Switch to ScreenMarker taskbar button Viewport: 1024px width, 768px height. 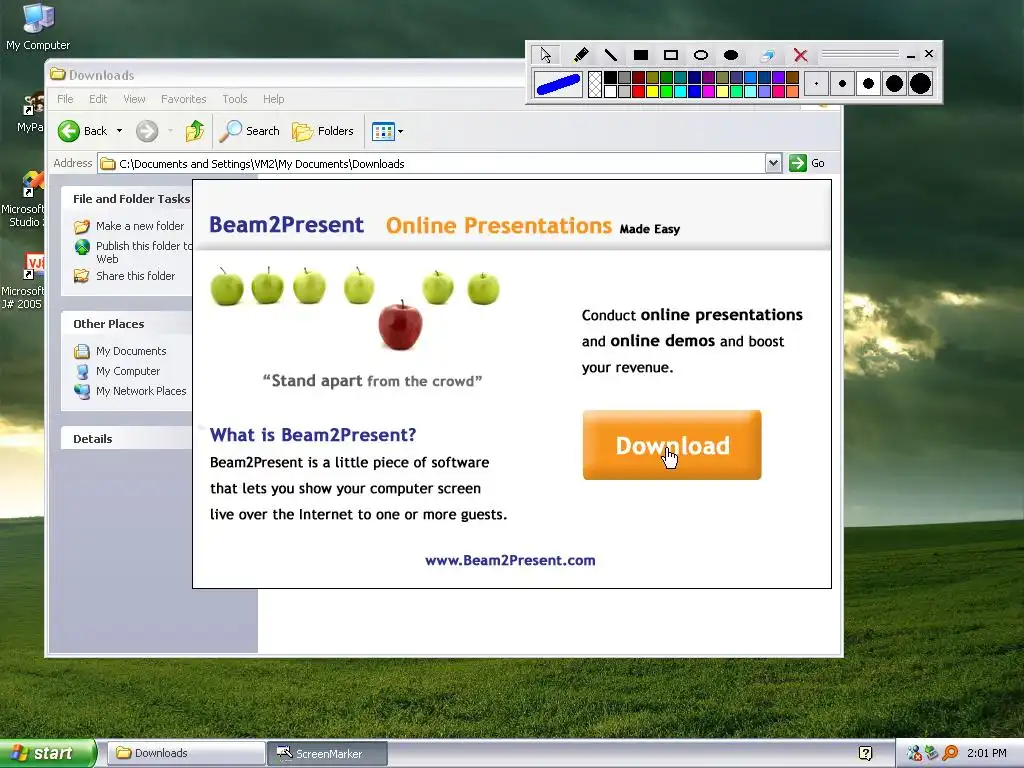tap(328, 753)
